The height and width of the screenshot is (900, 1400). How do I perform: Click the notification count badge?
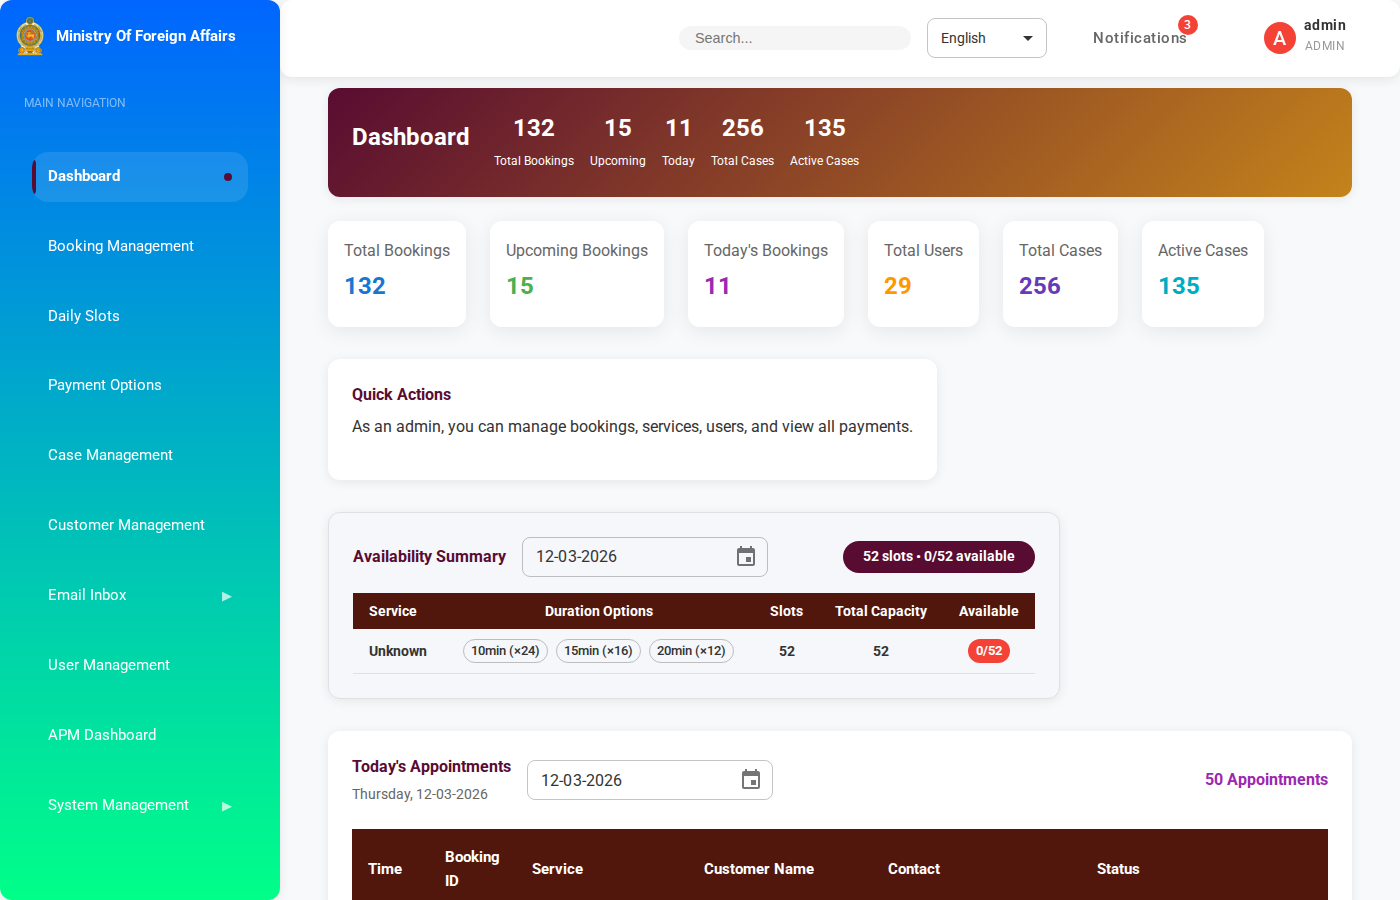pyautogui.click(x=1187, y=25)
